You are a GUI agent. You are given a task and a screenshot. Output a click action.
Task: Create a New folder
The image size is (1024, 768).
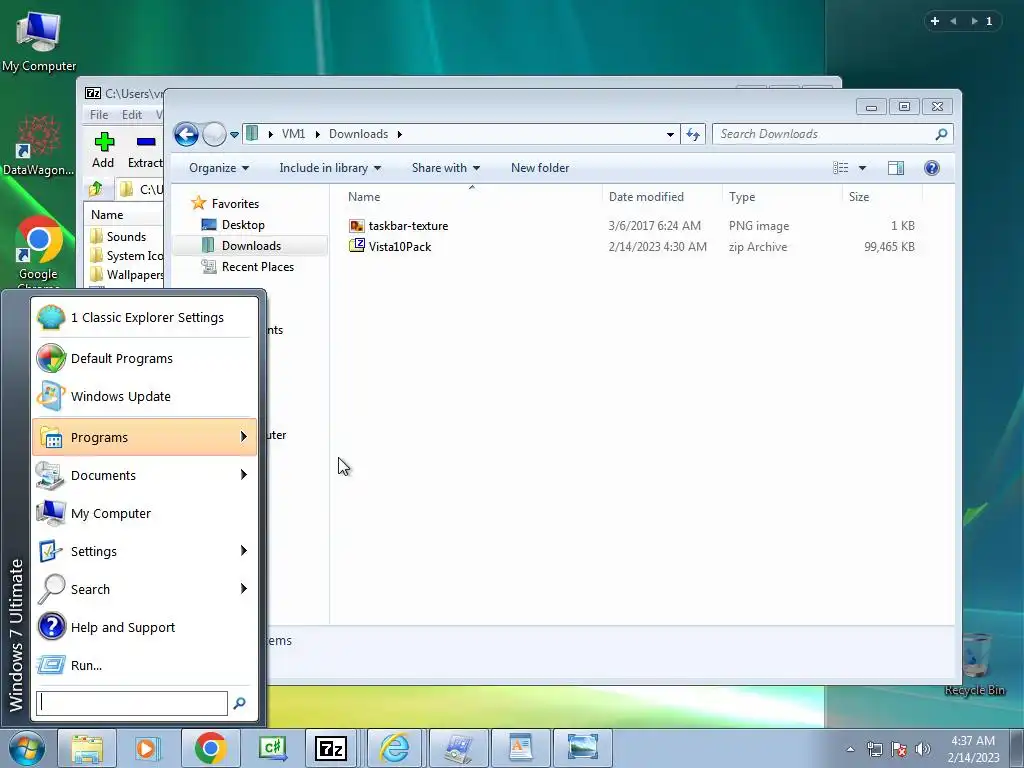point(540,168)
